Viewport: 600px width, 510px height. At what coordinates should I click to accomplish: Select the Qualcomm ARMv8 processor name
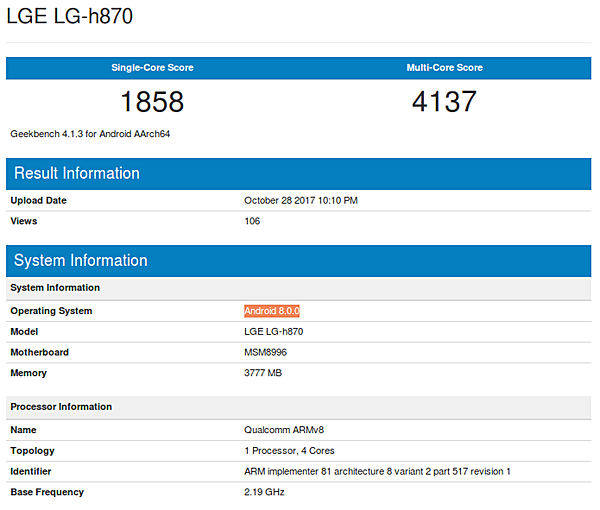click(282, 429)
